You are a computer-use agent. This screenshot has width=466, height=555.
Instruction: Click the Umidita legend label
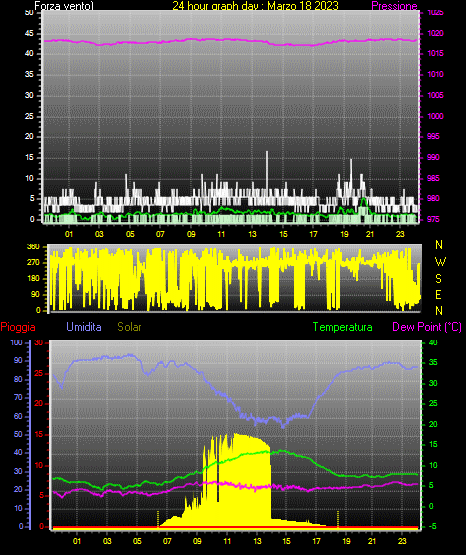coord(84,327)
